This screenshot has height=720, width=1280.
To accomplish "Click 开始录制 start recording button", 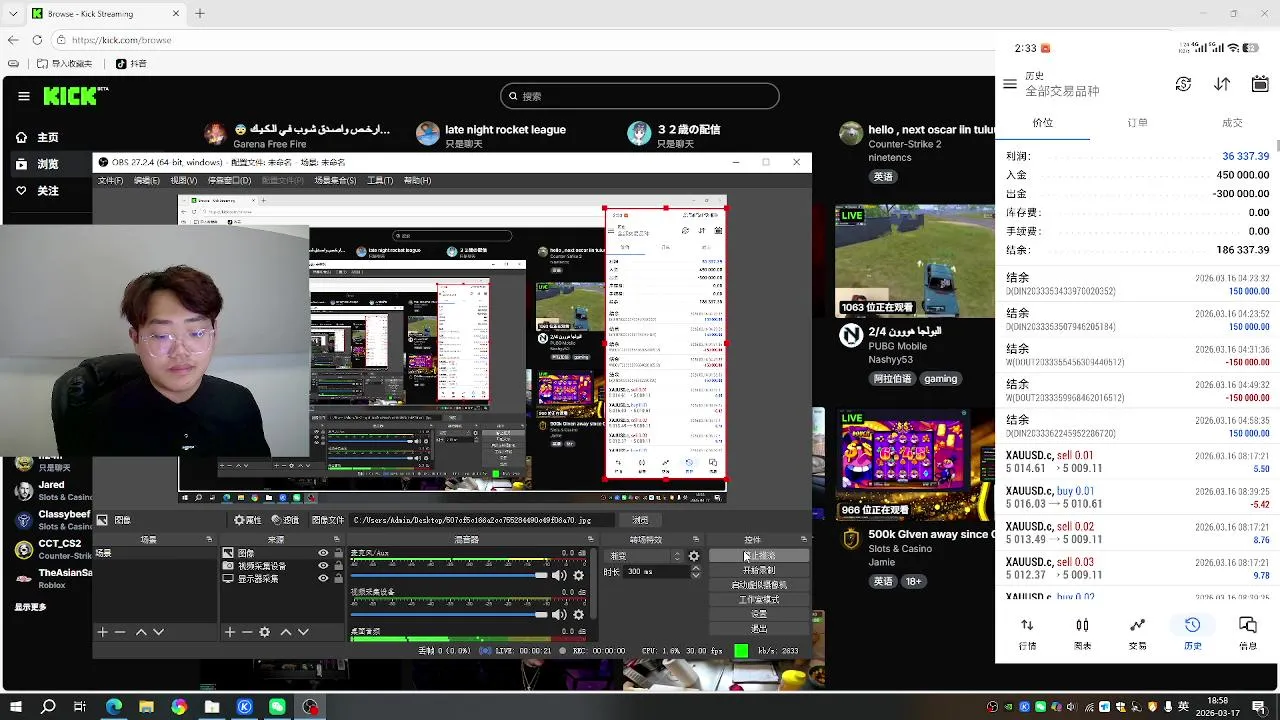I will point(759,571).
